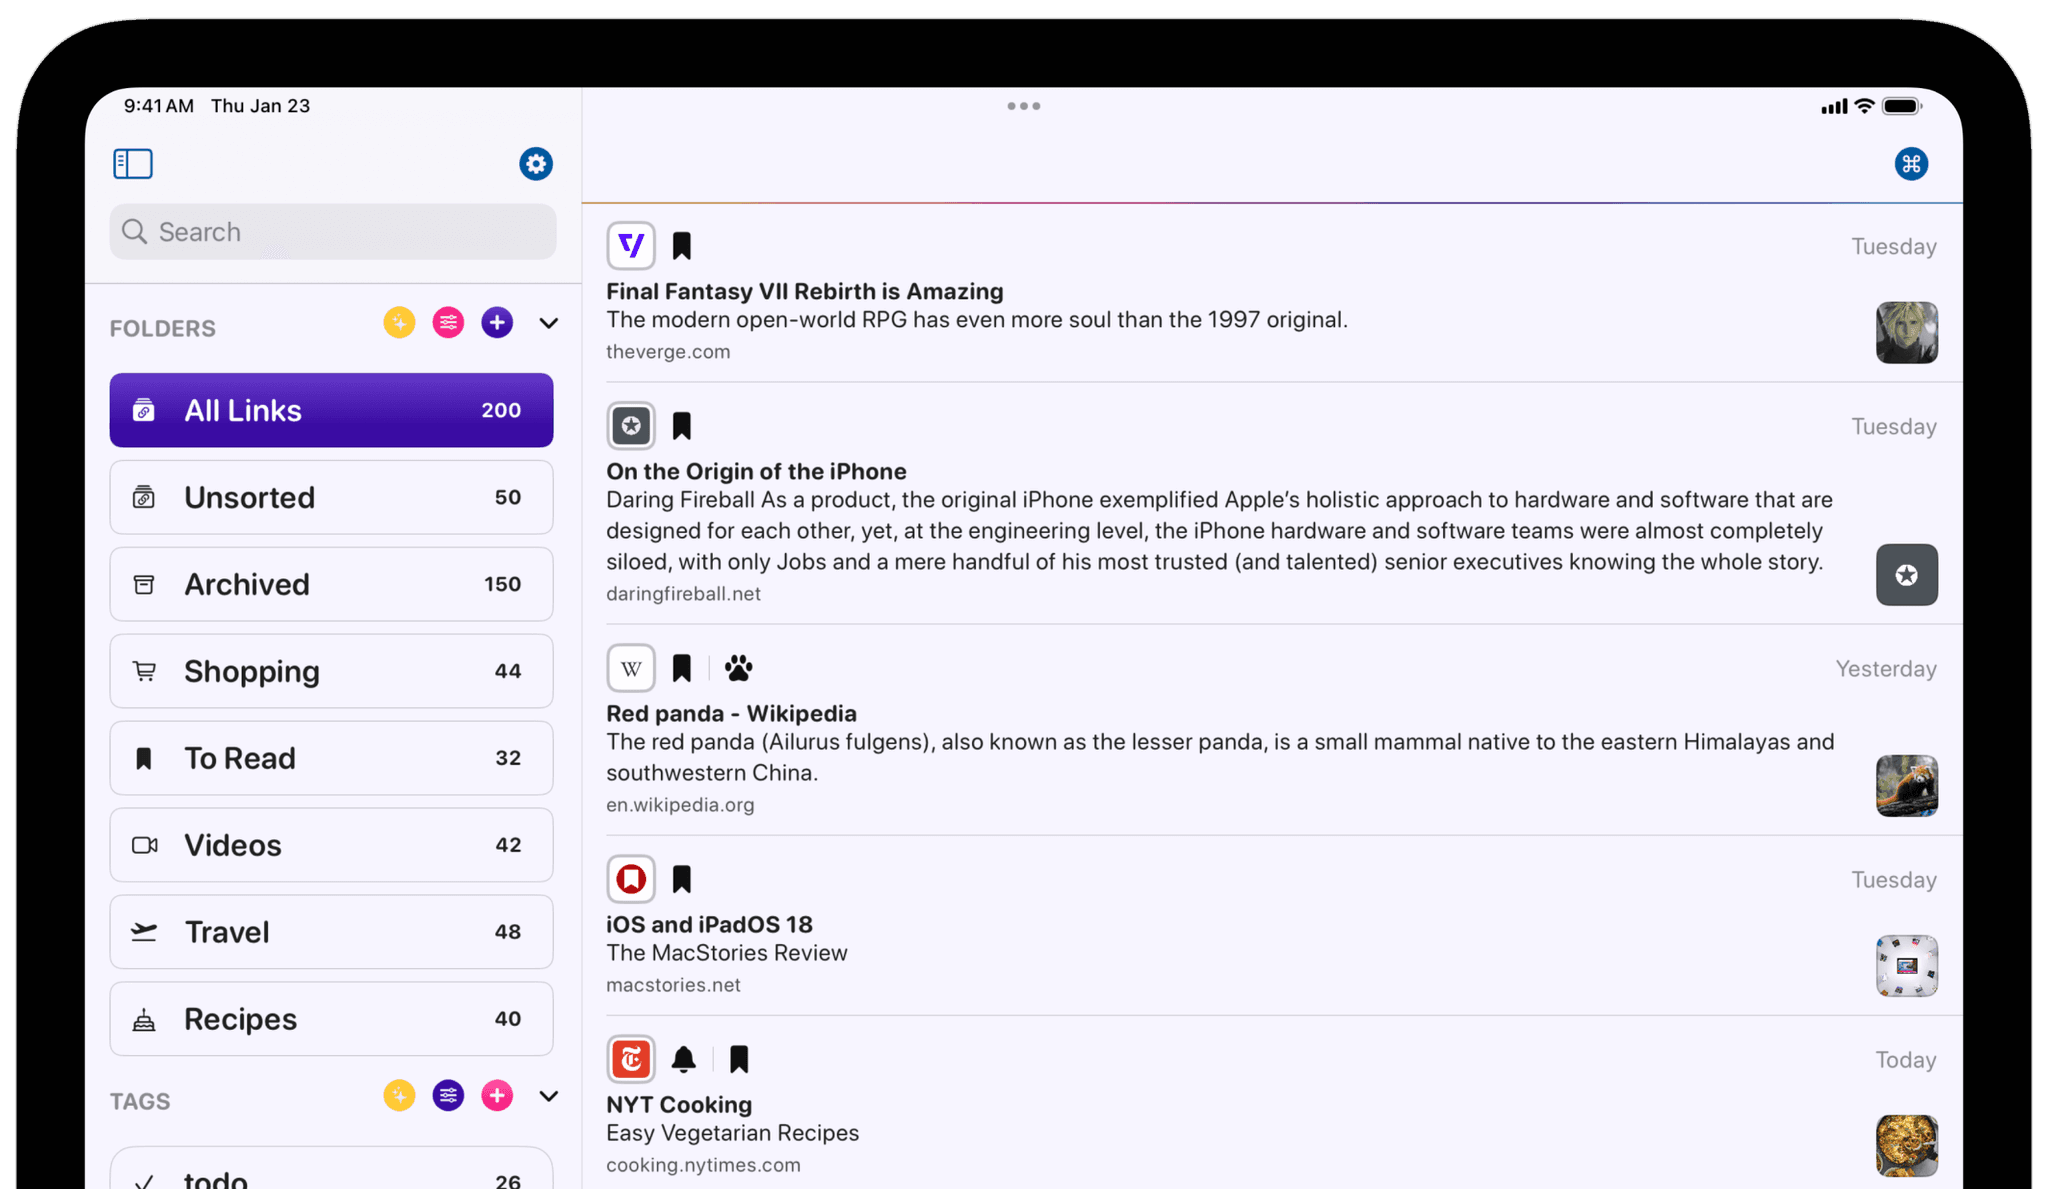Viewport: 2048px width, 1189px height.
Task: Open the Recipes folder
Action: pos(331,1019)
